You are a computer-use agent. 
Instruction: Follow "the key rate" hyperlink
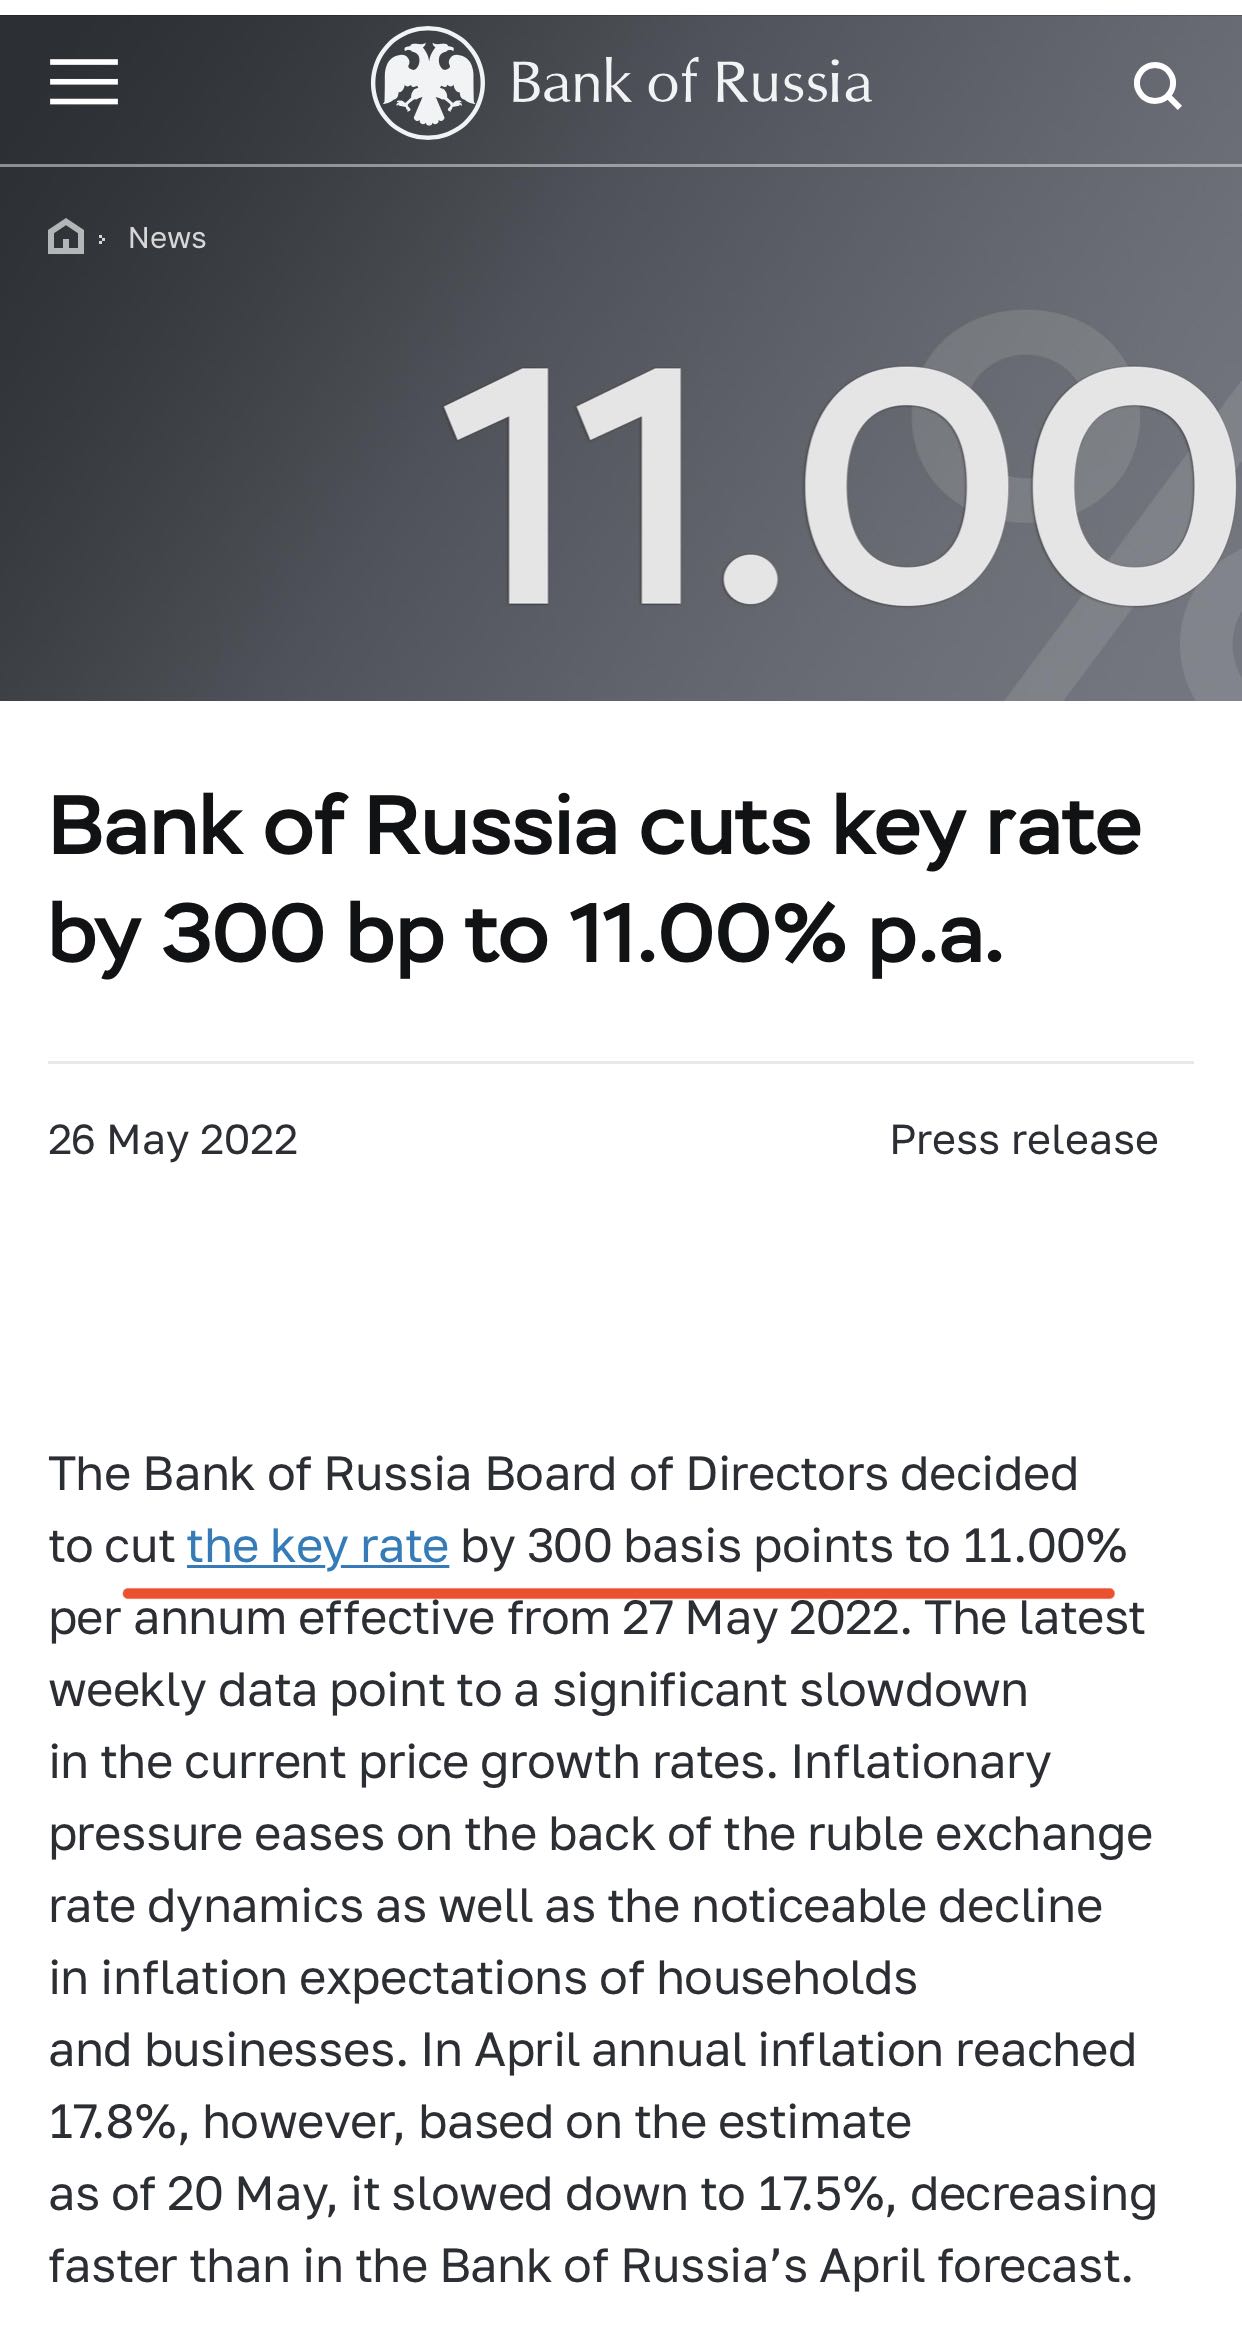(x=317, y=1546)
